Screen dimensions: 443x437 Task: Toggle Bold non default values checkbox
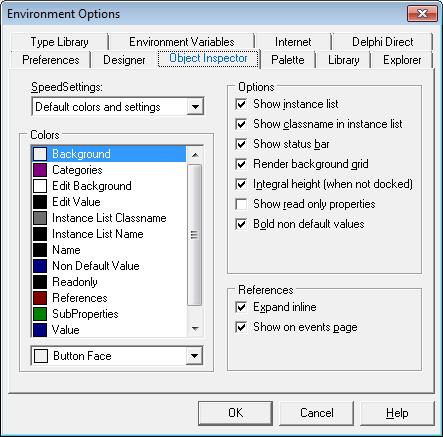(x=241, y=224)
